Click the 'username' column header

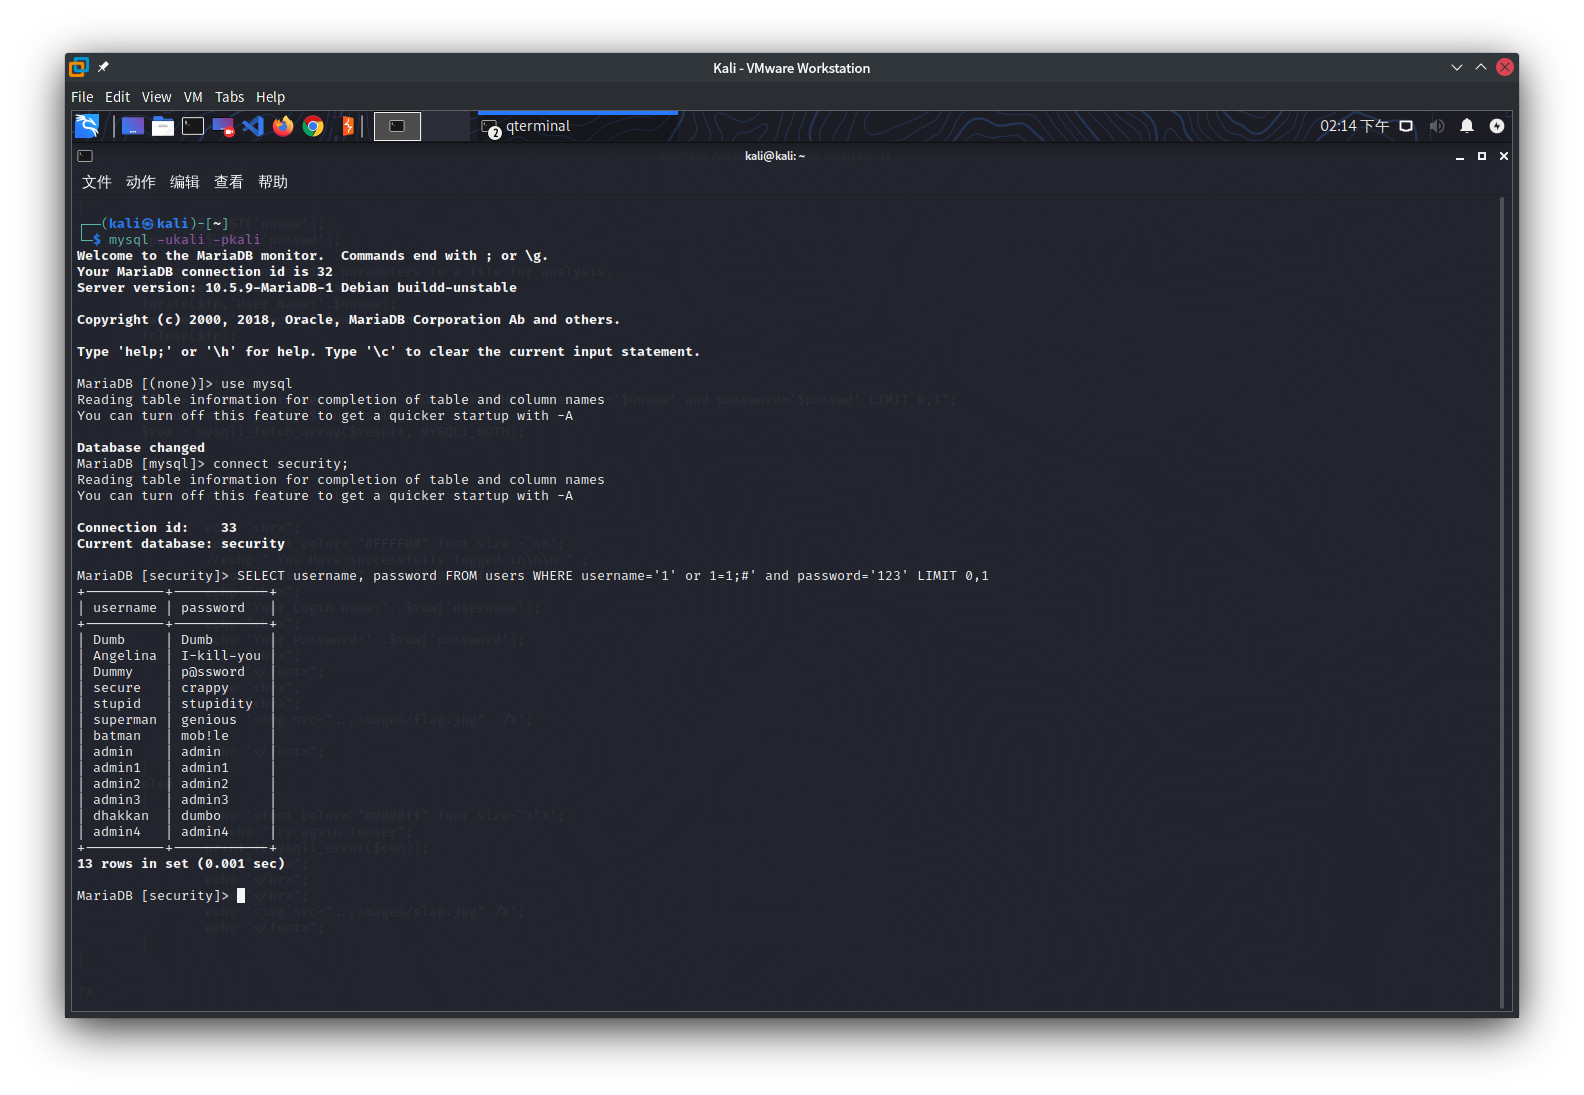(x=125, y=608)
